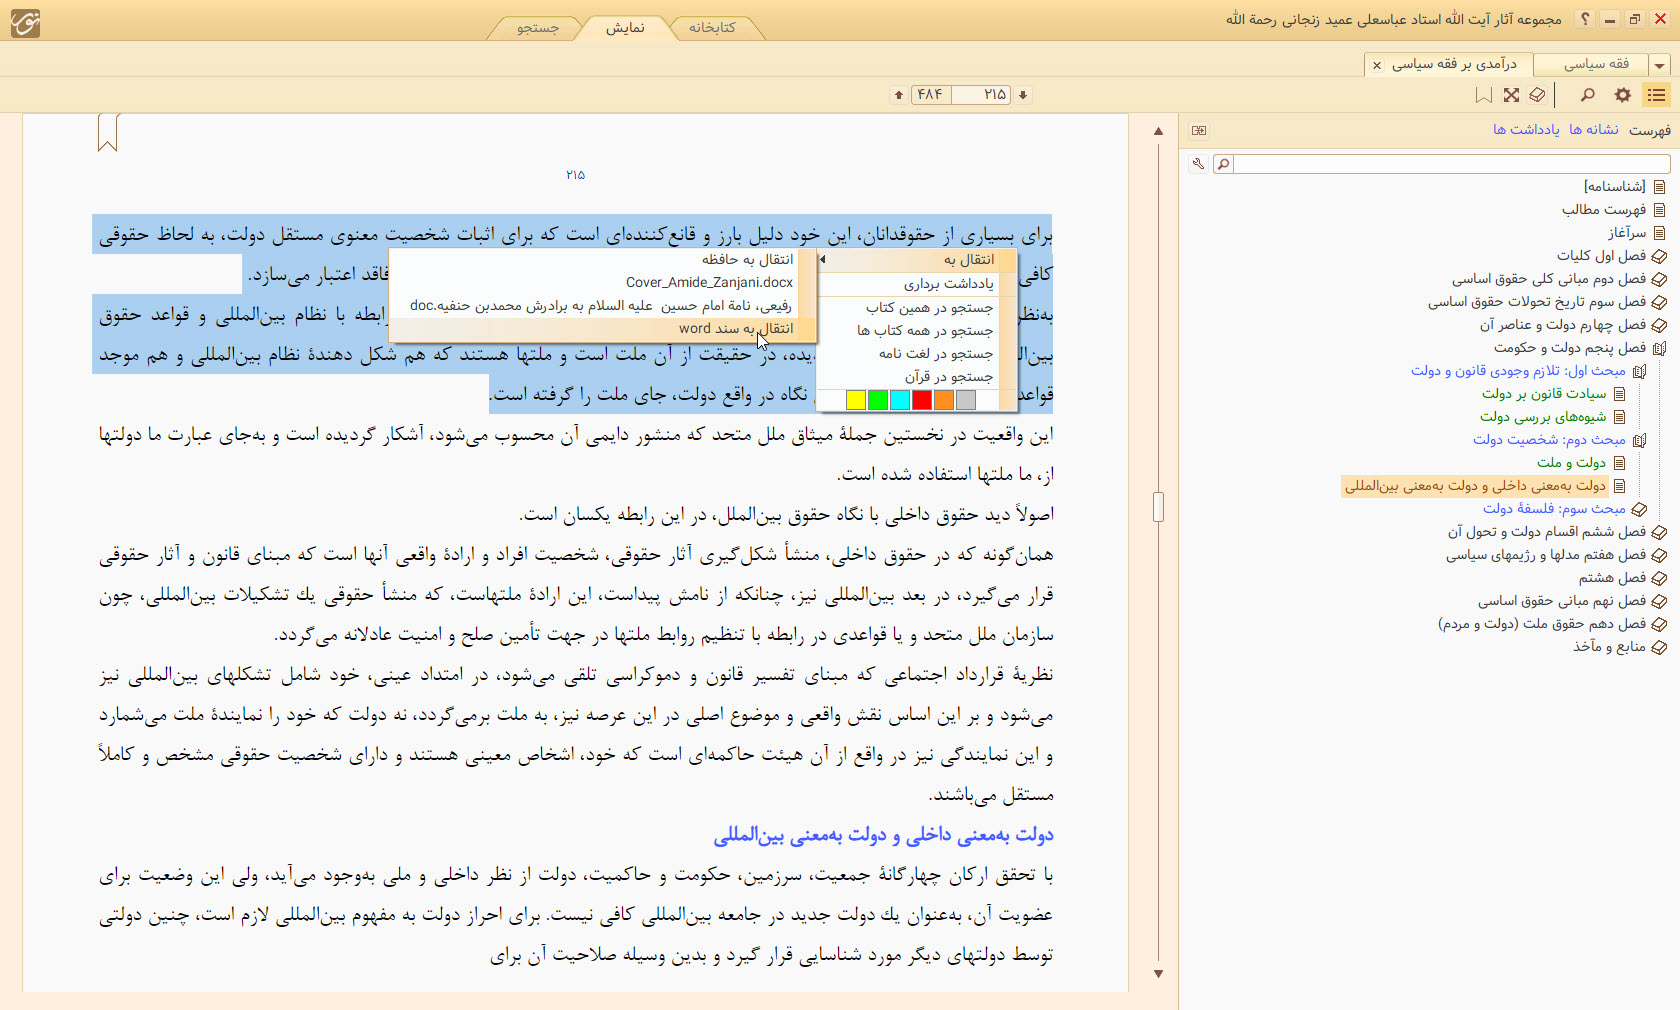Click the wrench icon beside index search
This screenshot has height=1010, width=1680.
point(1198,164)
